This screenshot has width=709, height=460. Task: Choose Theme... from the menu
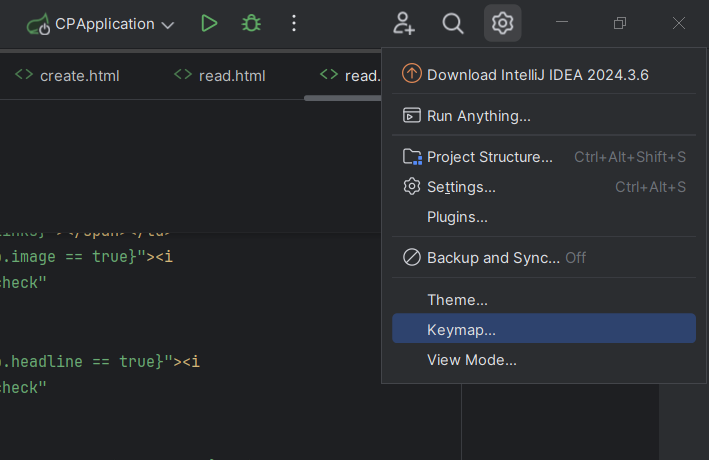[x=544, y=299]
